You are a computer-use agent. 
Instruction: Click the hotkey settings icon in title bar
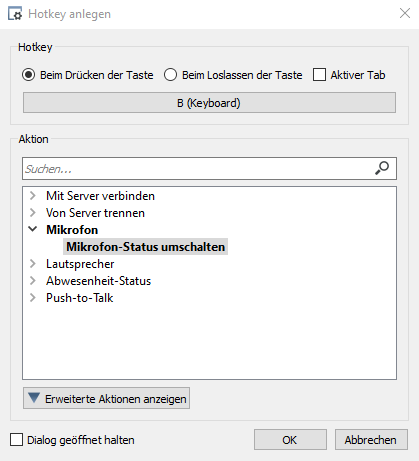[x=15, y=14]
